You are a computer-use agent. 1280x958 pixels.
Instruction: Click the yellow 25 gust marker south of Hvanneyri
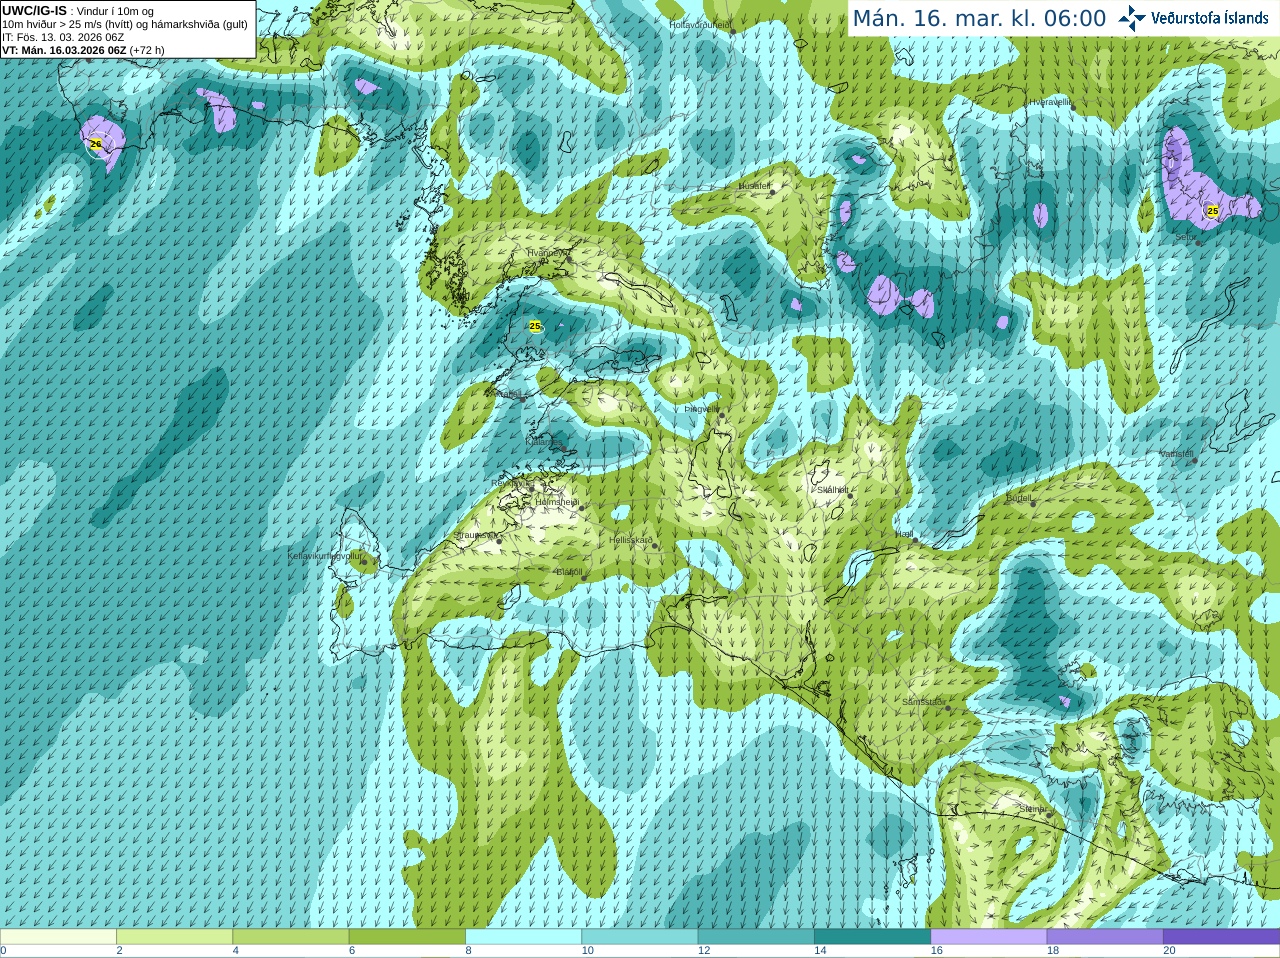pos(535,326)
